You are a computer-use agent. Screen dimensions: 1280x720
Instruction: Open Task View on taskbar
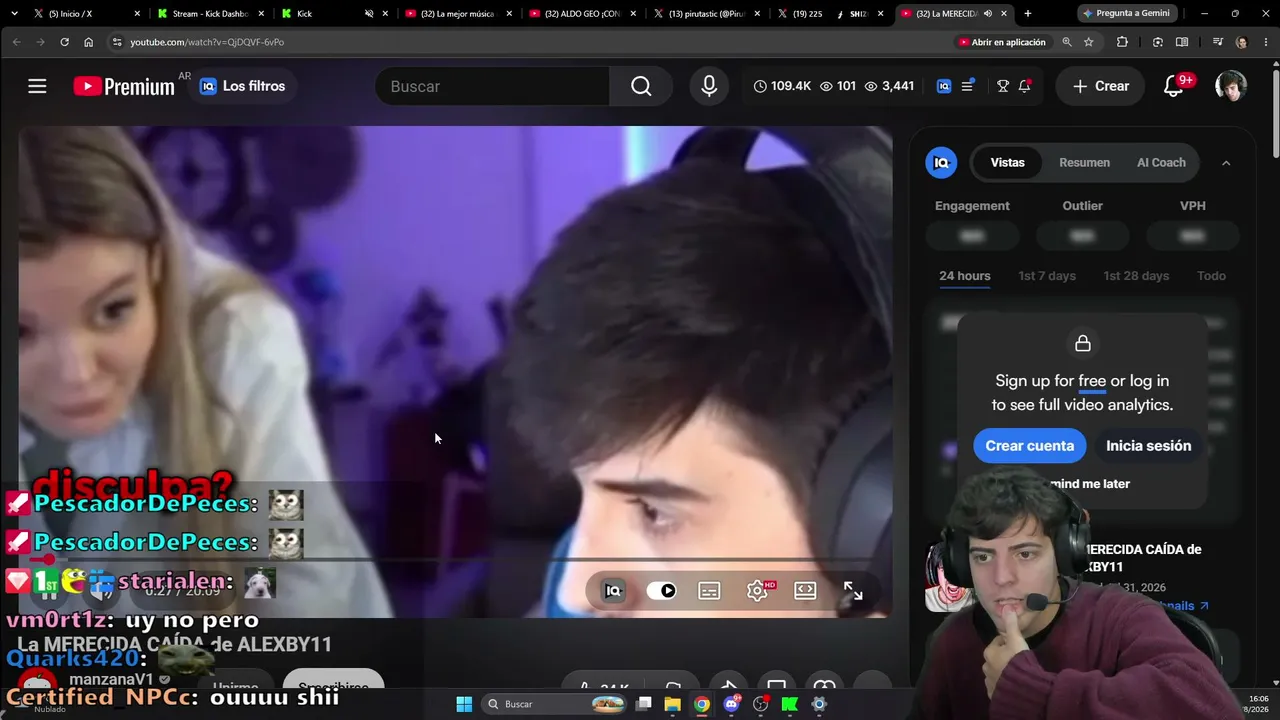[644, 704]
